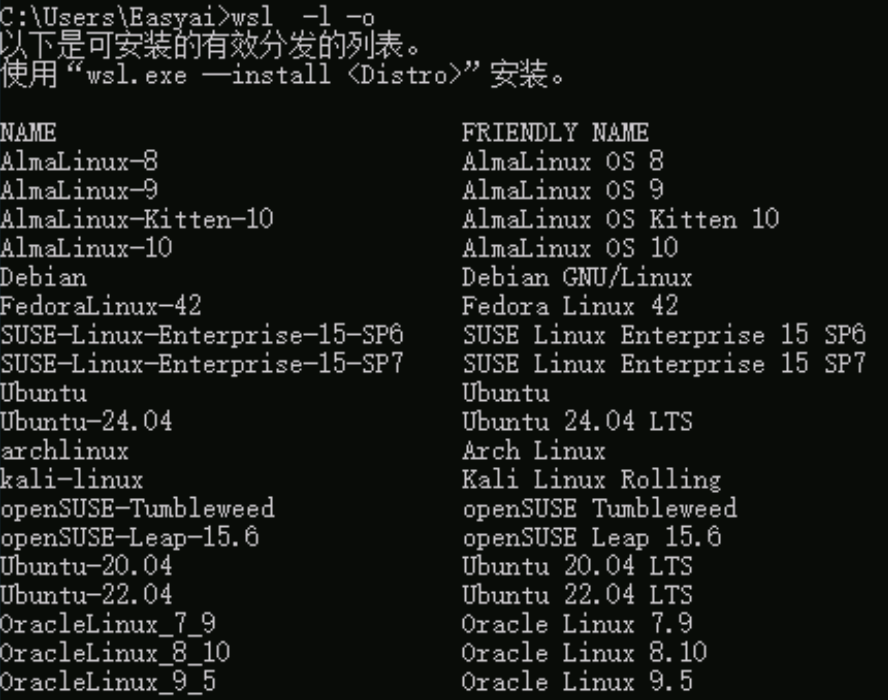Viewport: 888px width, 700px height.
Task: Click AlmaLinux-8 in the NAME column
Action: (79, 162)
